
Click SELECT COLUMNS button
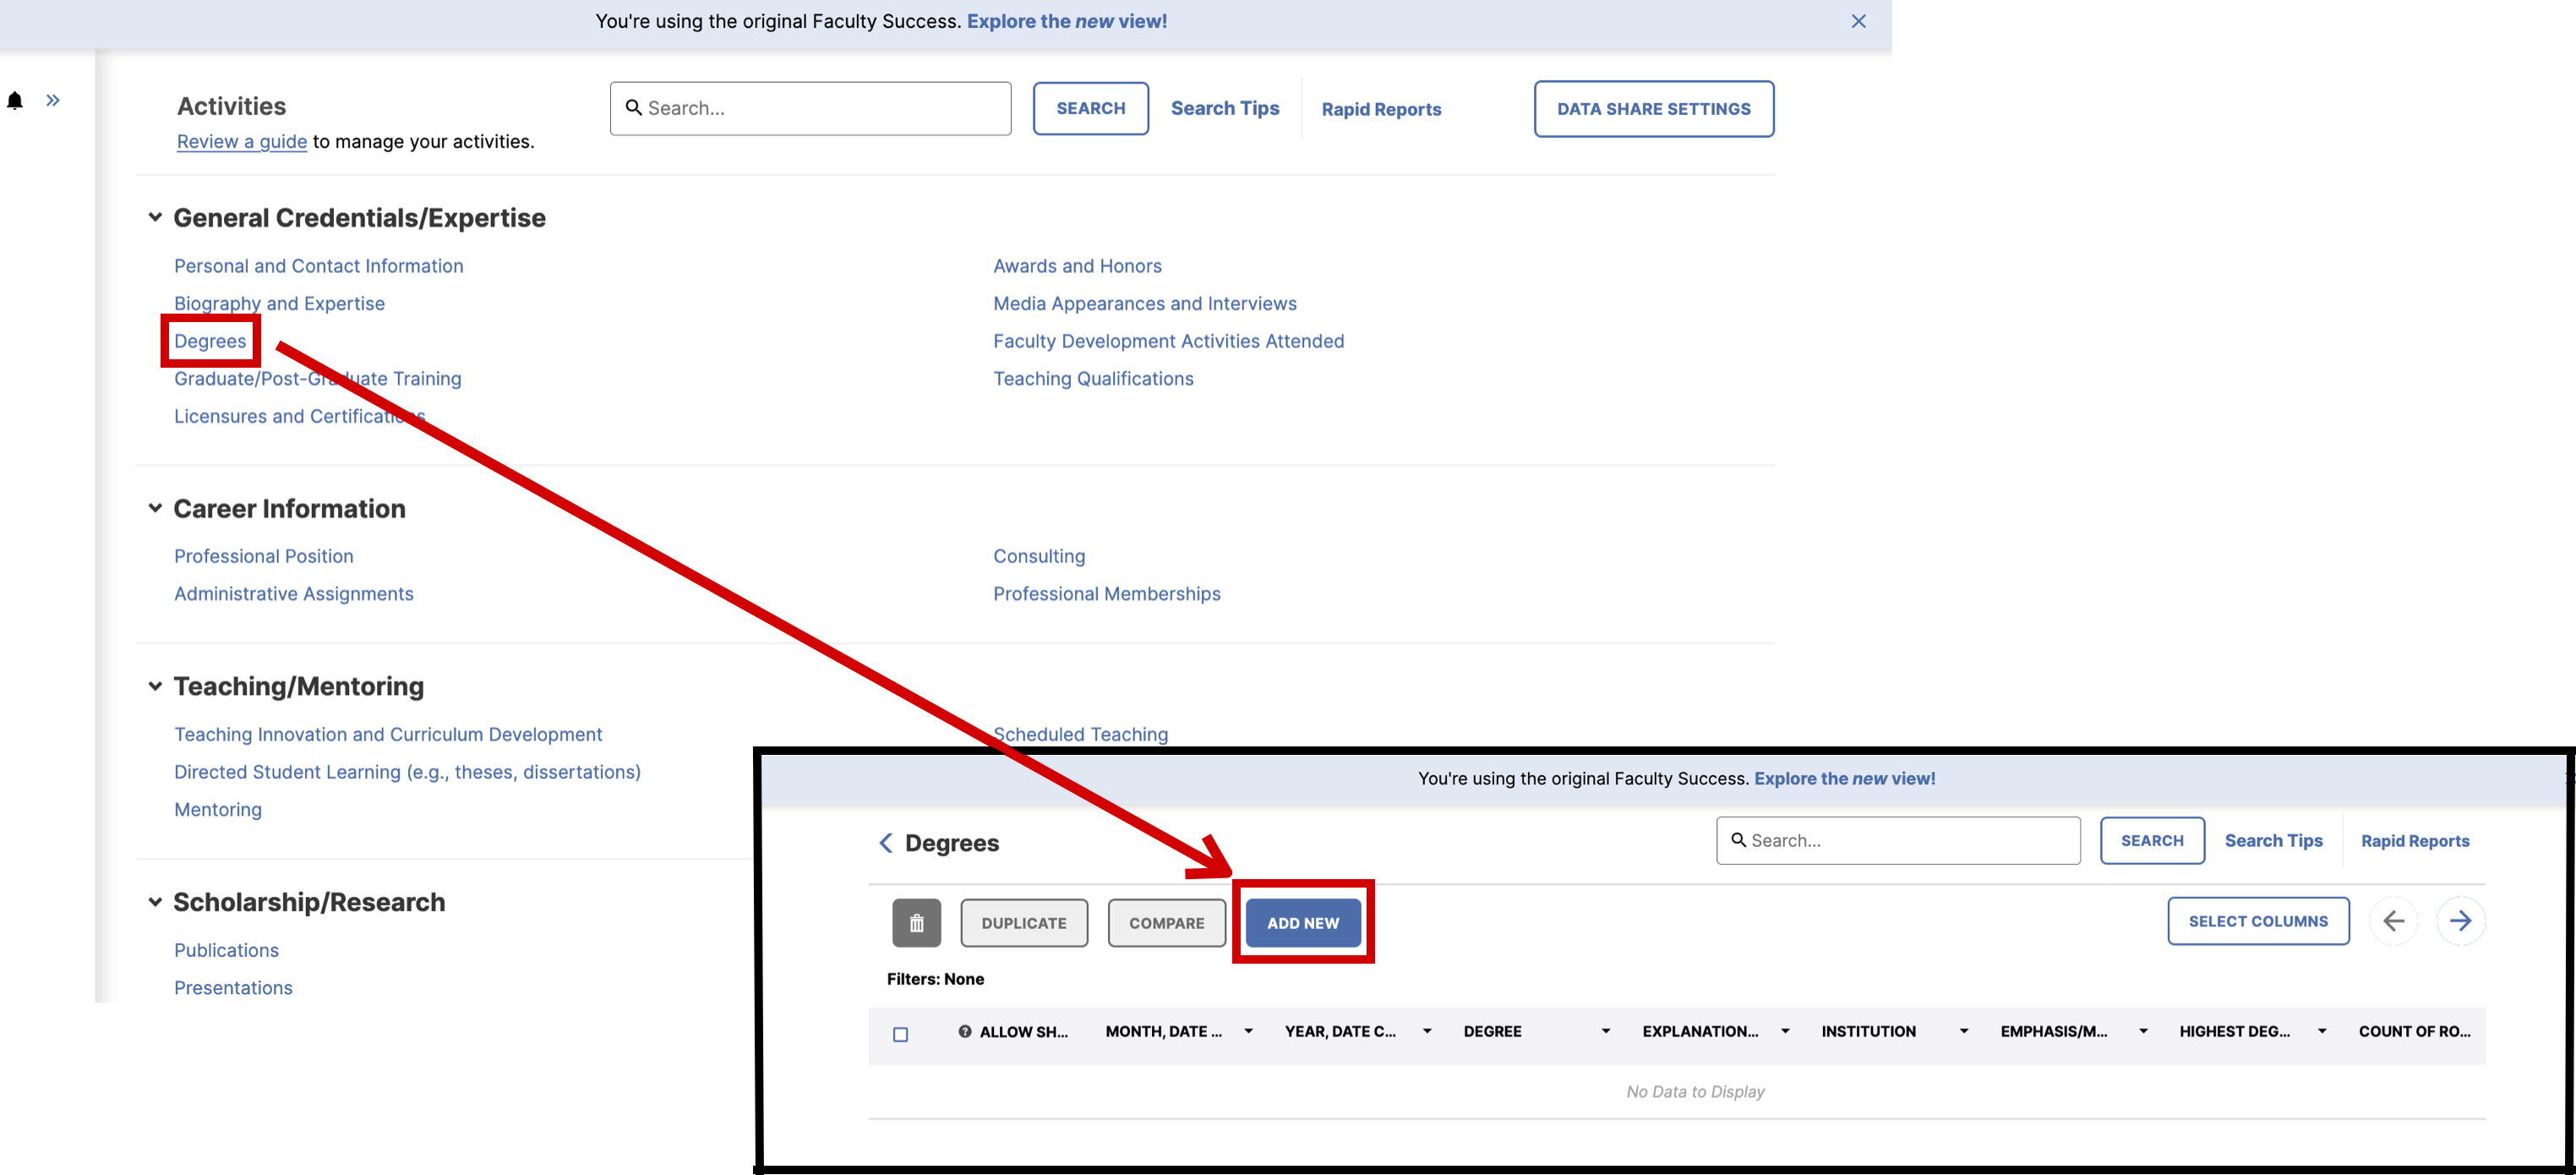coord(2258,921)
